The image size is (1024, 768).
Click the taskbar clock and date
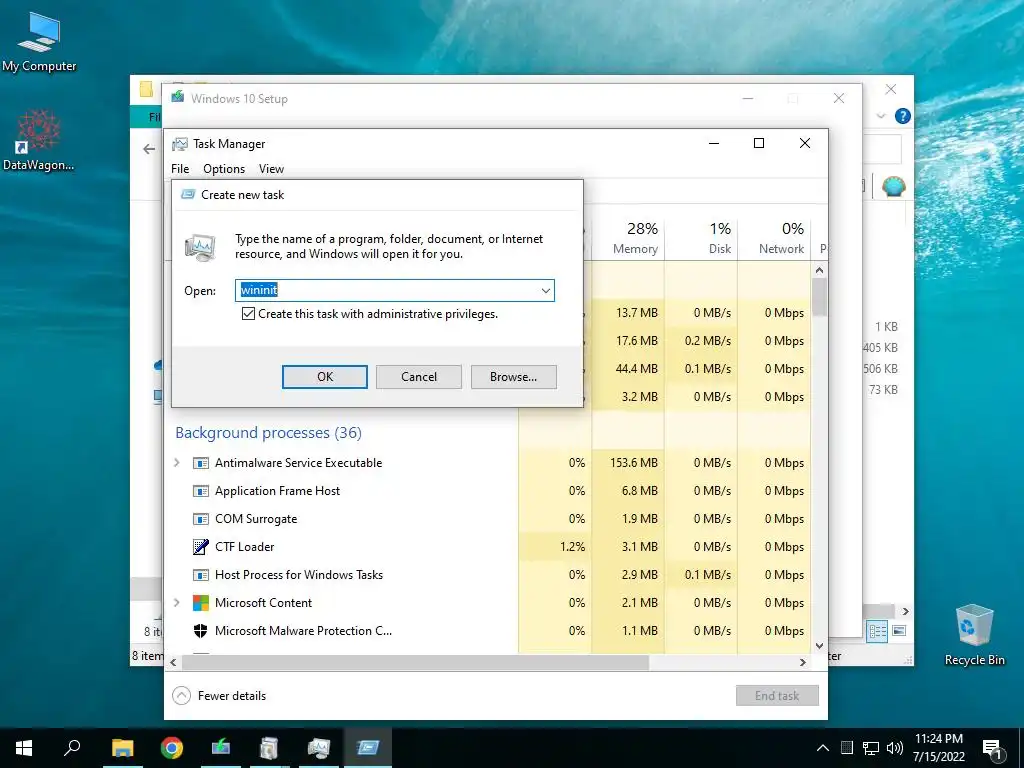(x=938, y=748)
